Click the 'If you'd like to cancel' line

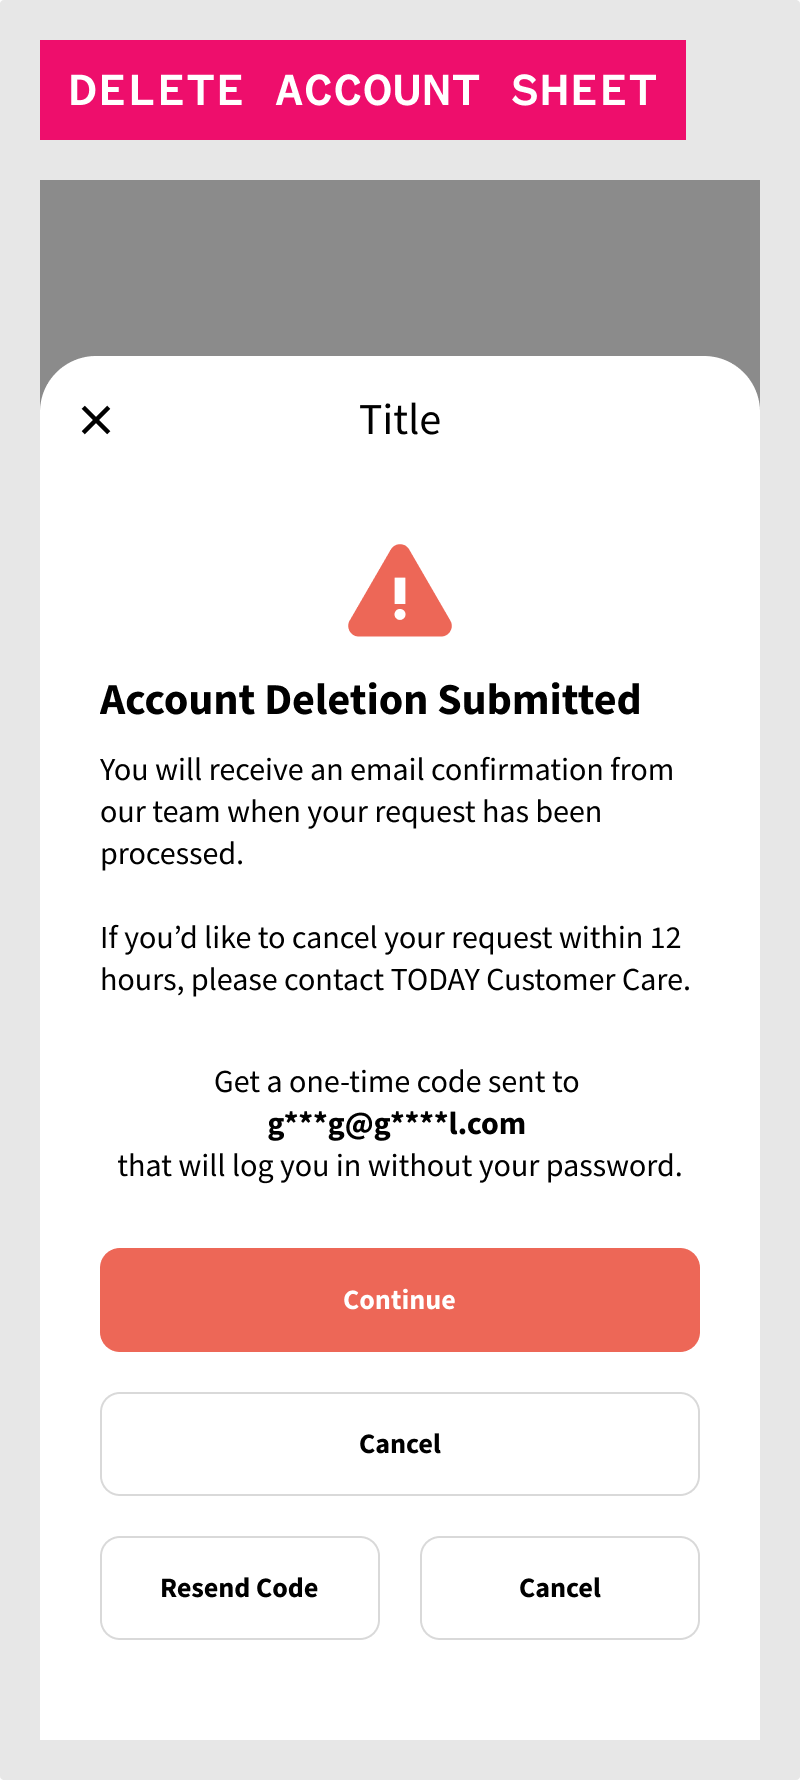click(390, 938)
